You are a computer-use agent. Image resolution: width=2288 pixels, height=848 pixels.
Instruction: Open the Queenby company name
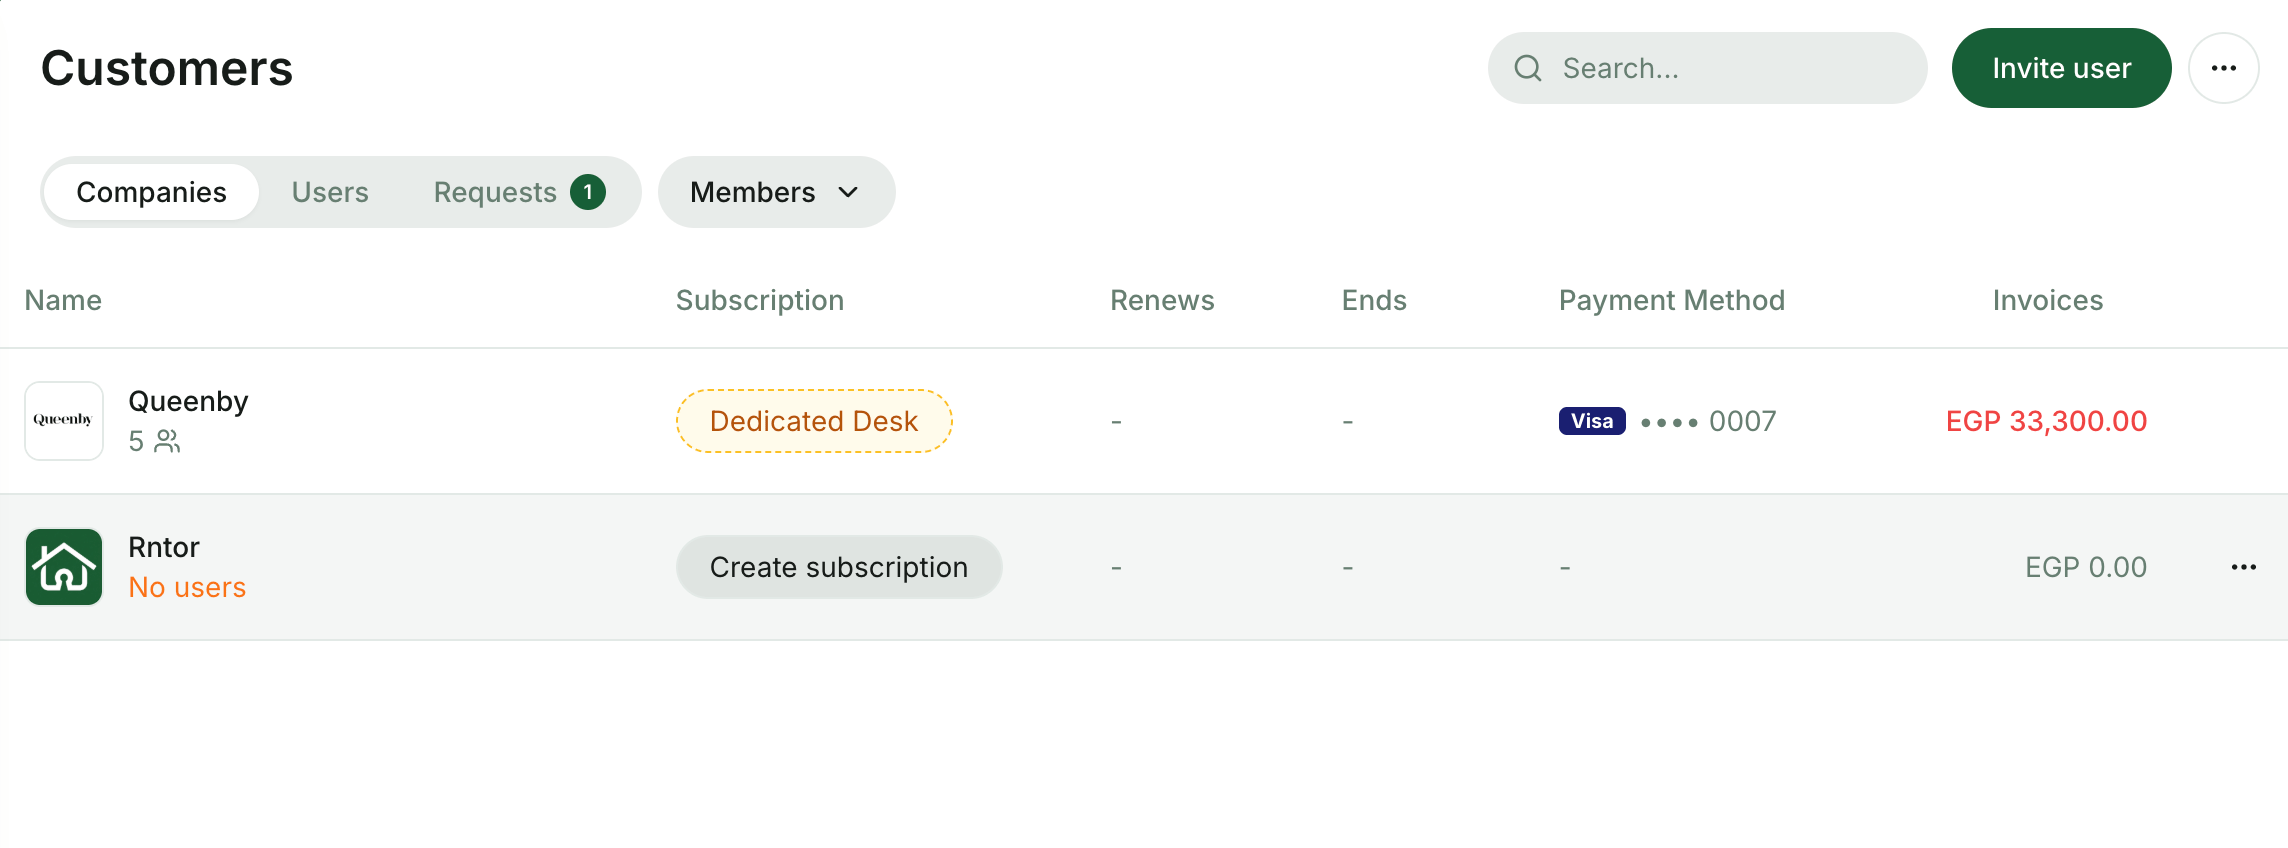(188, 401)
